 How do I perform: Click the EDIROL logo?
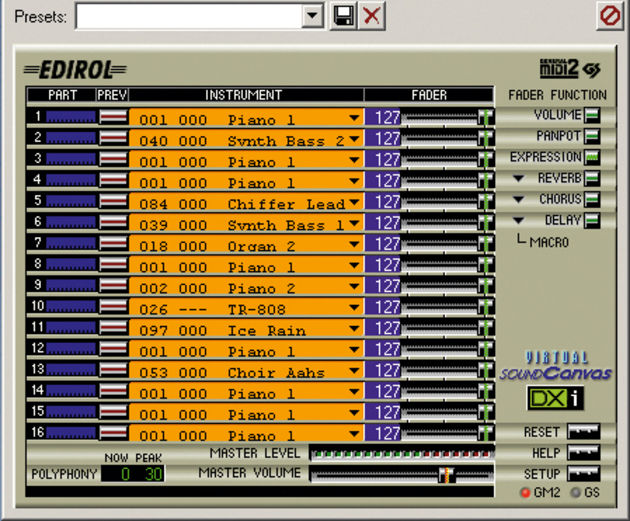[x=75, y=70]
